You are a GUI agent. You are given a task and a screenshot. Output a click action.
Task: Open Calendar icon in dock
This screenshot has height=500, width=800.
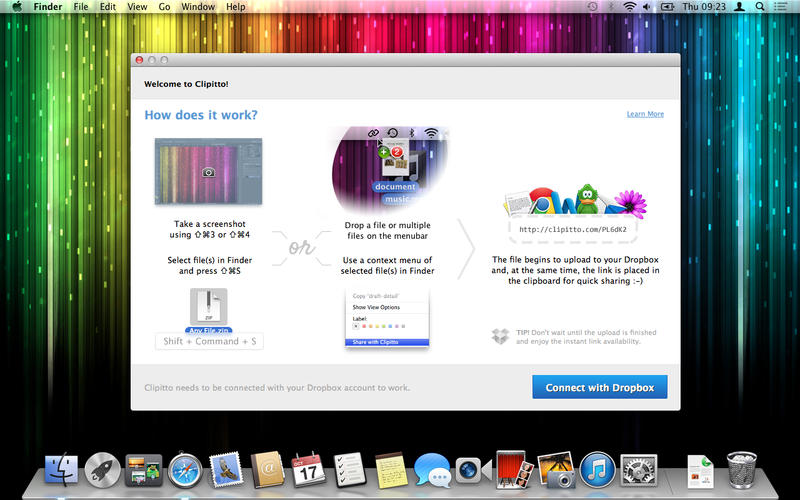pyautogui.click(x=309, y=469)
